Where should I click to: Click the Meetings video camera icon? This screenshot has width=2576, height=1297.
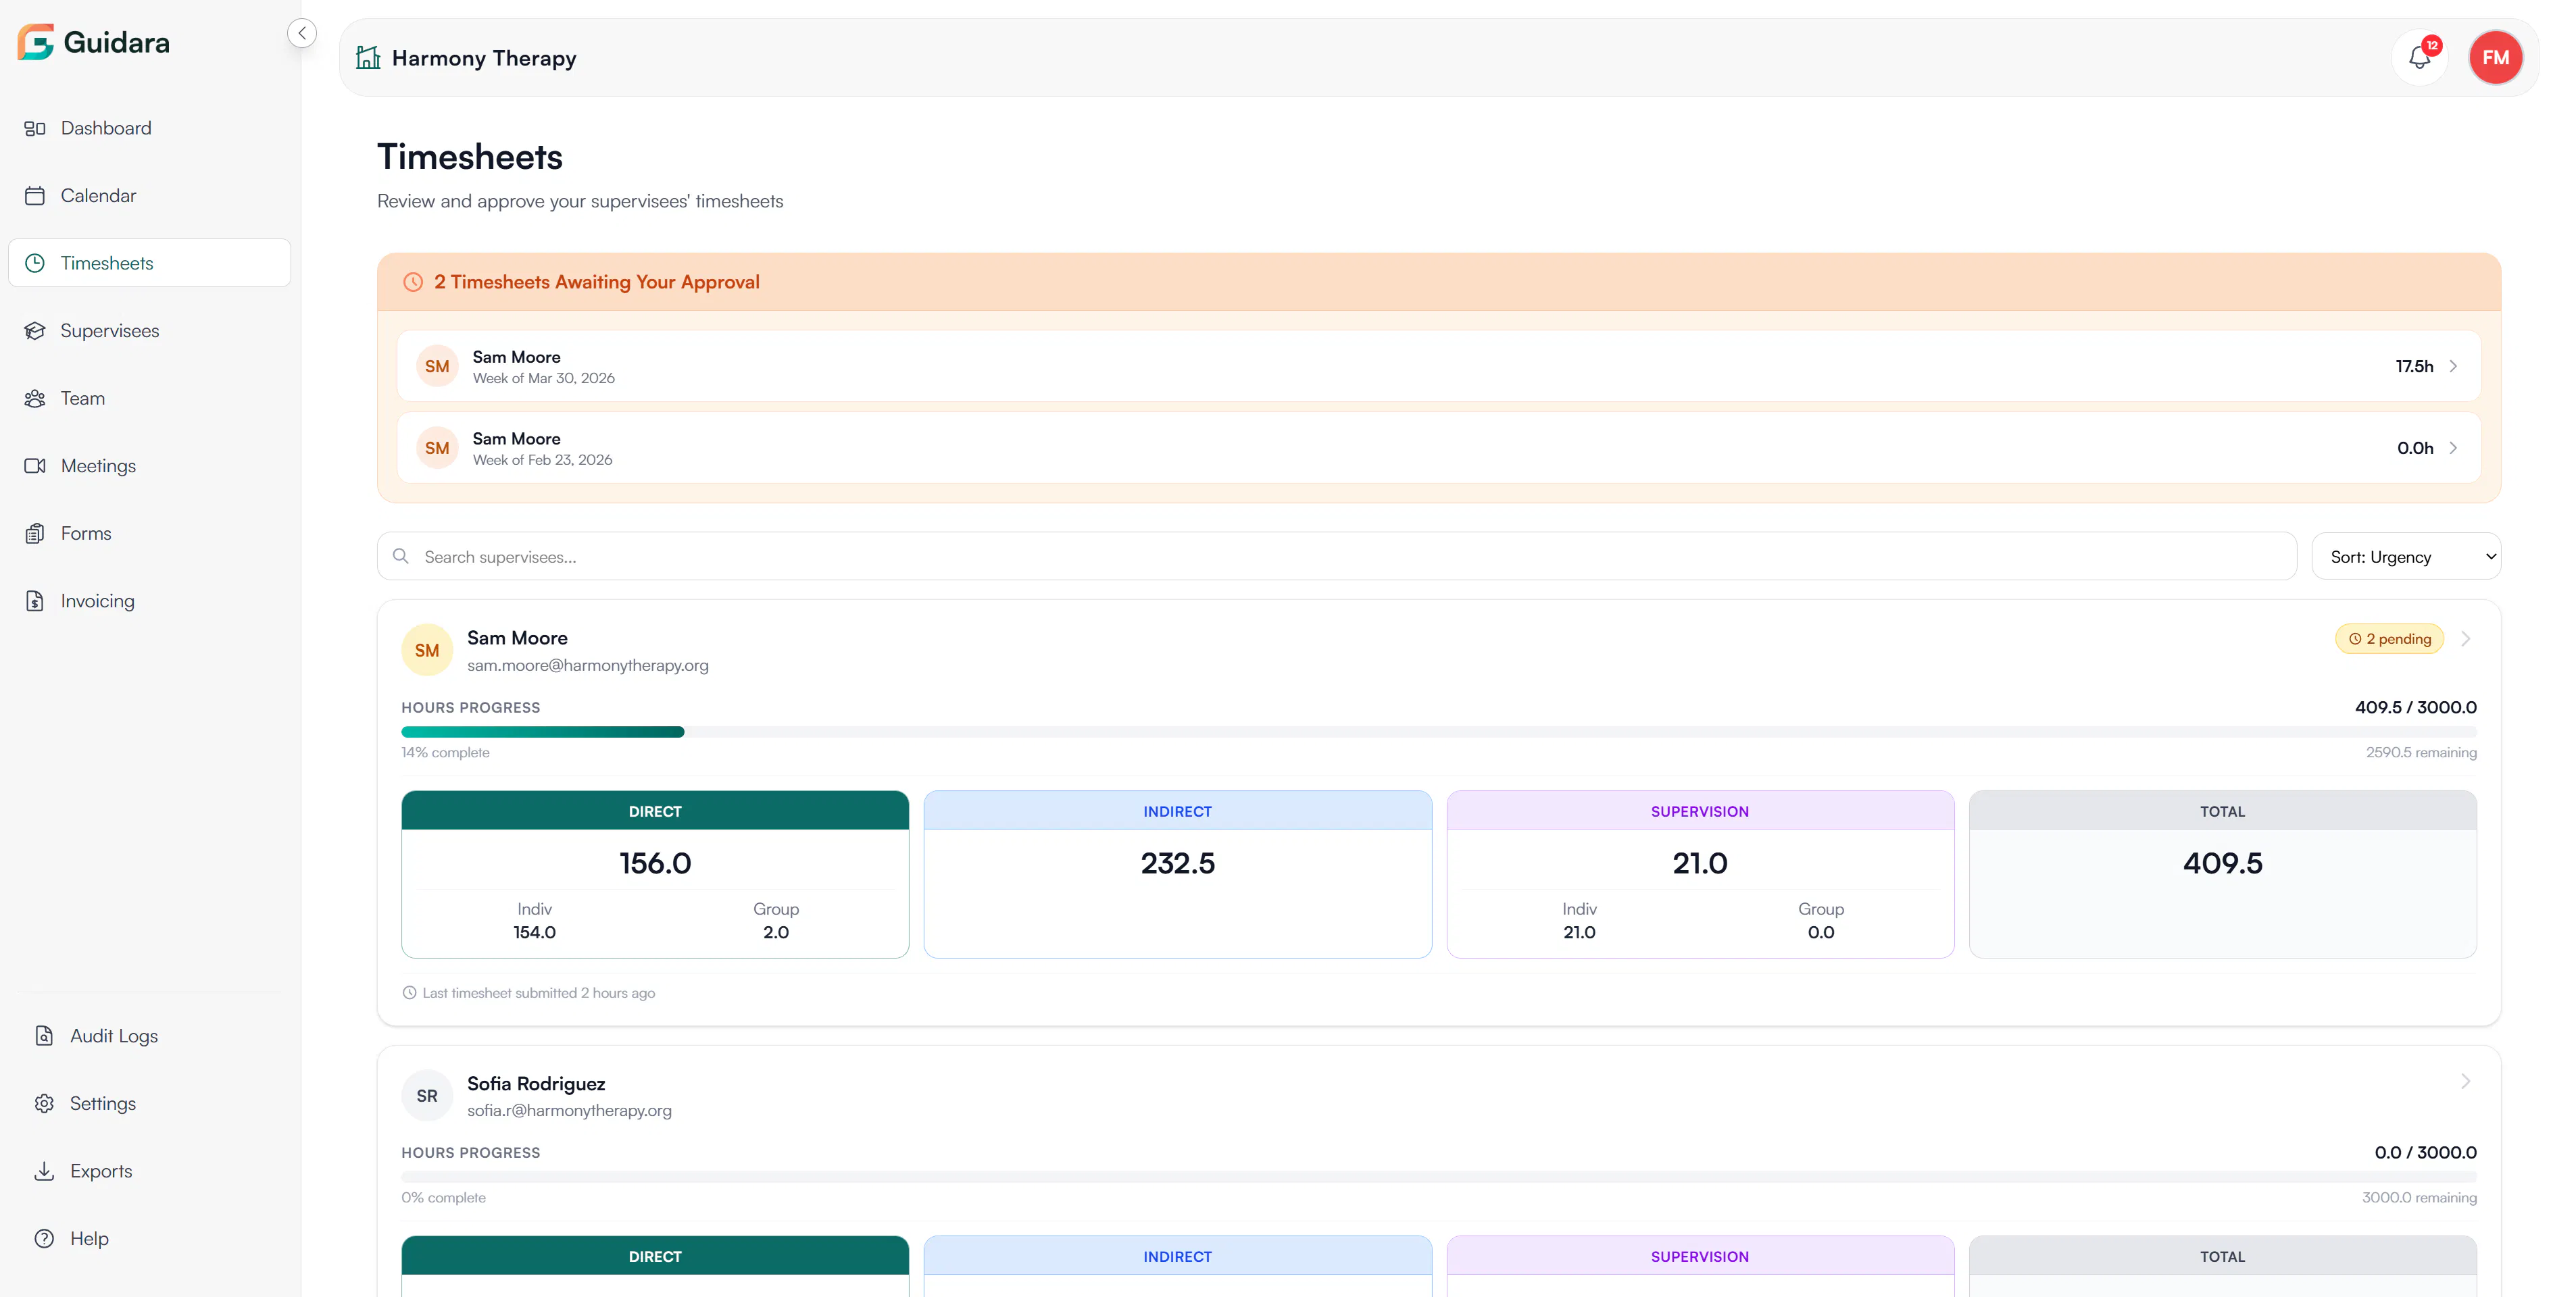[x=35, y=466]
